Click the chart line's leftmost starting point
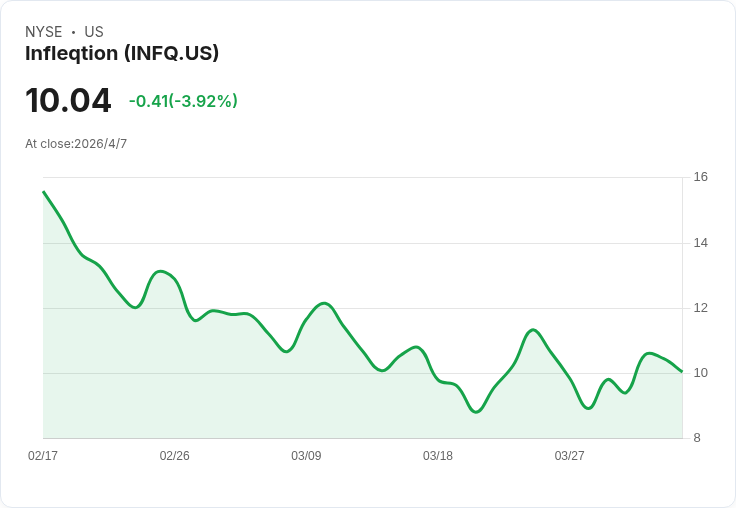Image resolution: width=736 pixels, height=508 pixels. (x=44, y=192)
